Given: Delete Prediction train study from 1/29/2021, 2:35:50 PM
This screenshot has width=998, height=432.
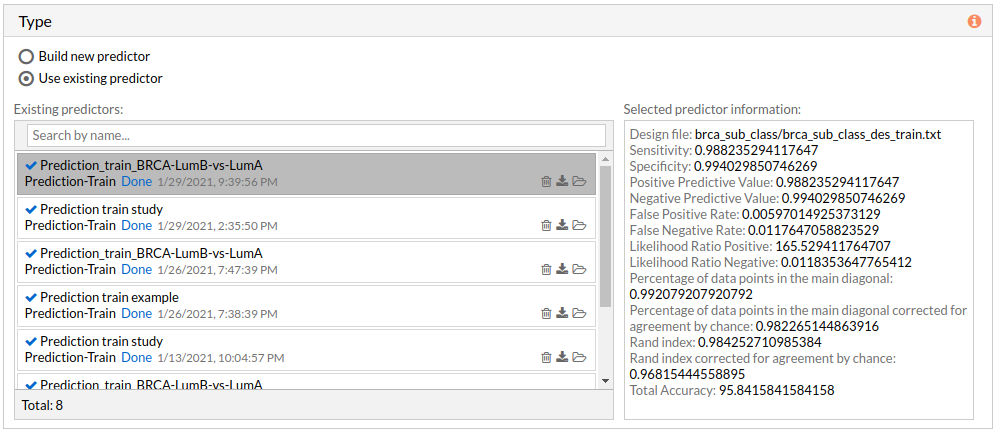Looking at the screenshot, I should click(x=546, y=225).
